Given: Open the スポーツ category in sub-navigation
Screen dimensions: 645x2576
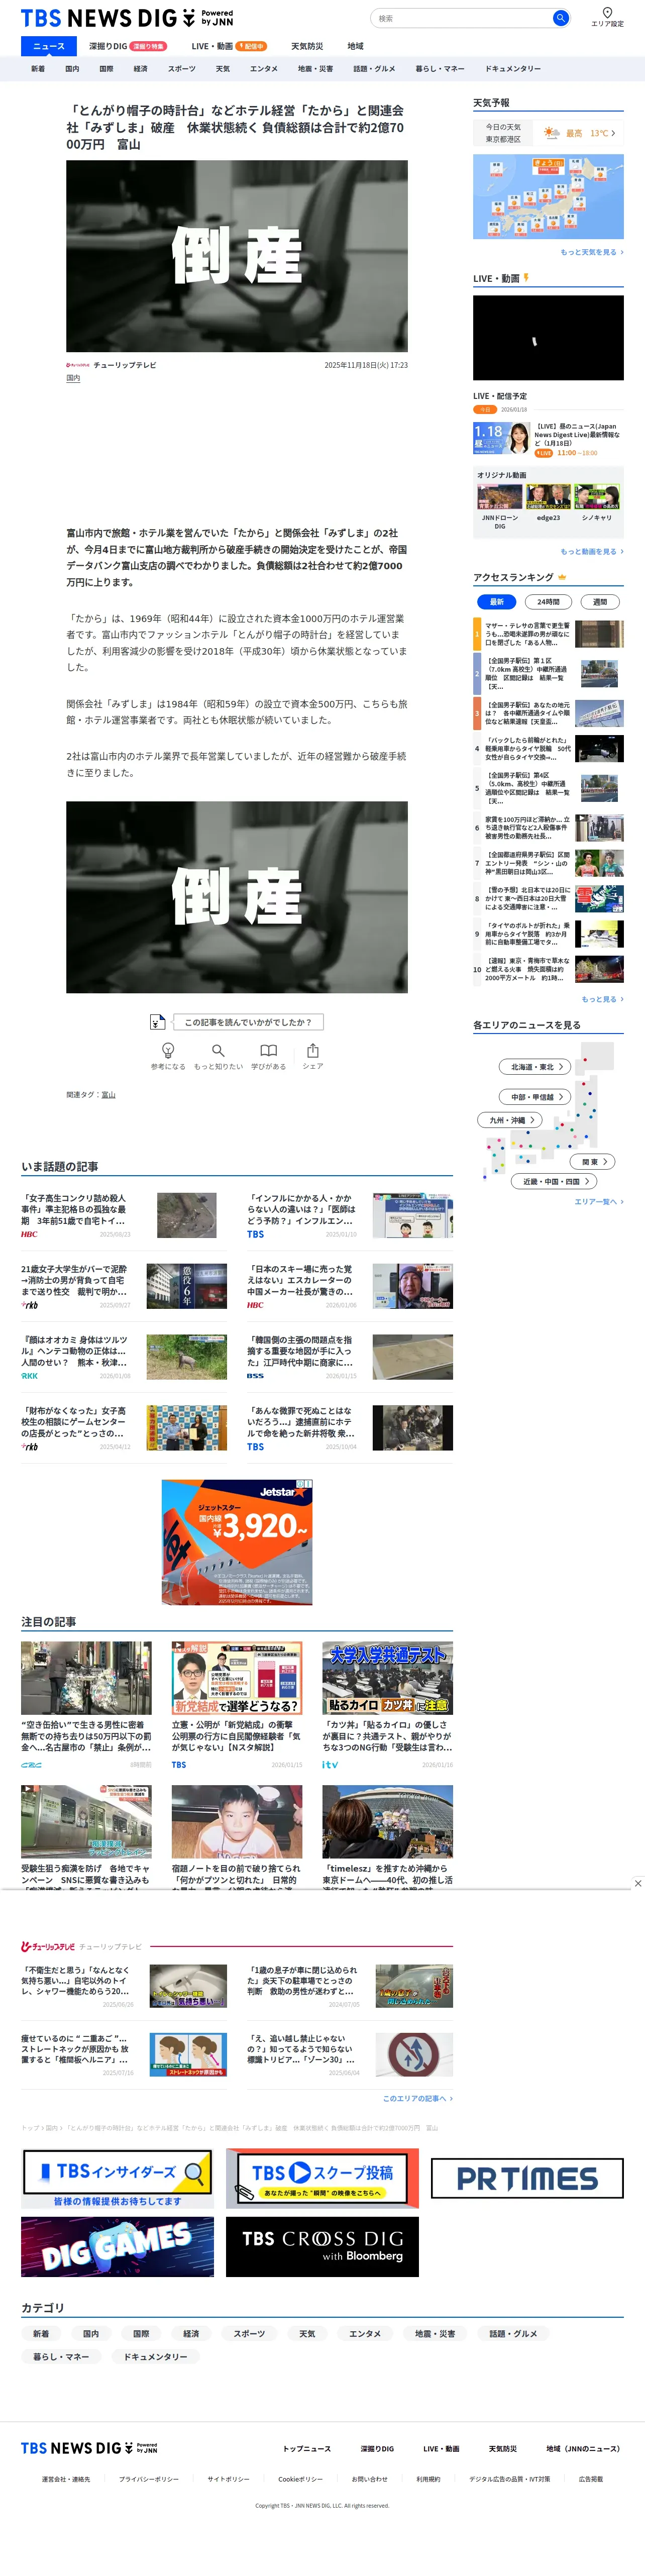Looking at the screenshot, I should [182, 69].
